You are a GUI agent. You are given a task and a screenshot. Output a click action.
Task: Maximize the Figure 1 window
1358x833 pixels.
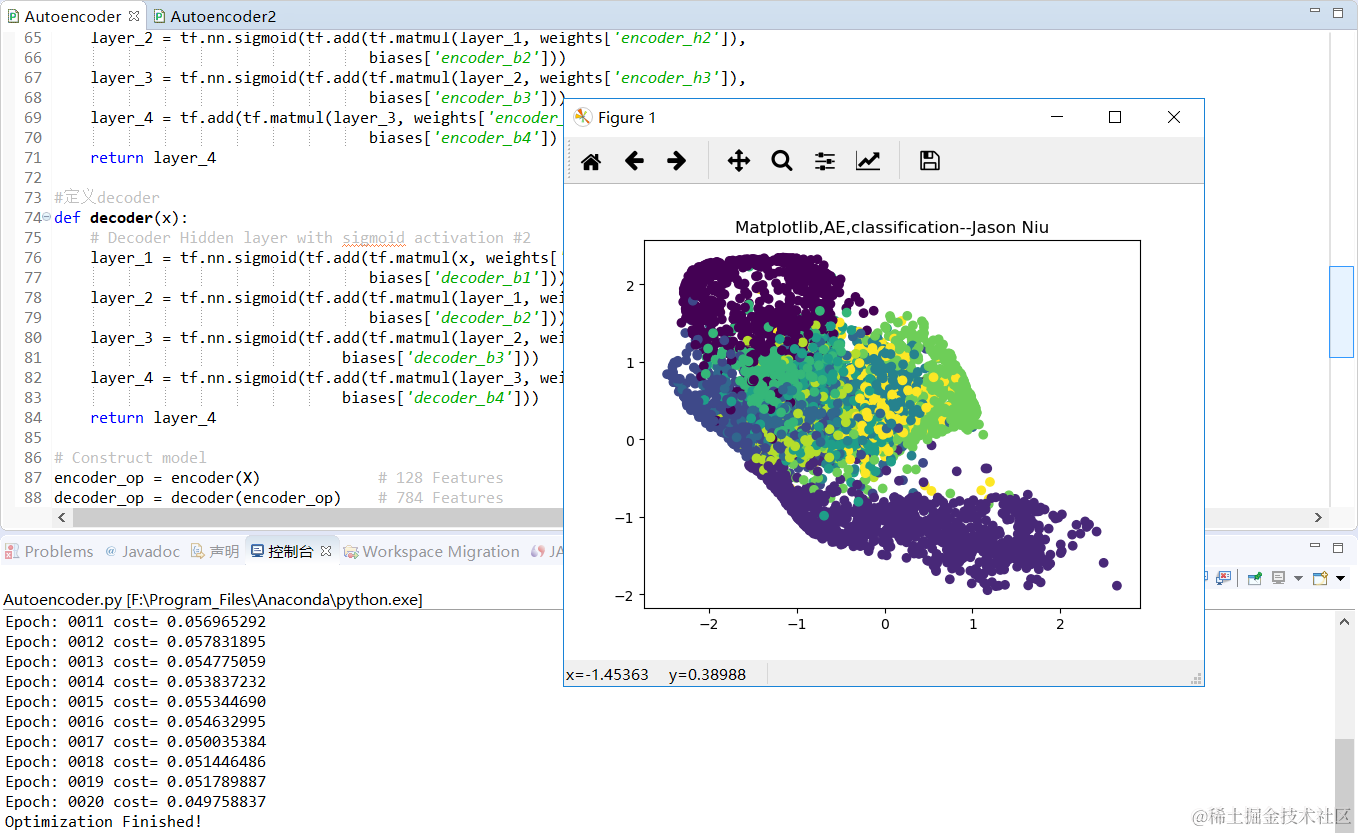1115,117
